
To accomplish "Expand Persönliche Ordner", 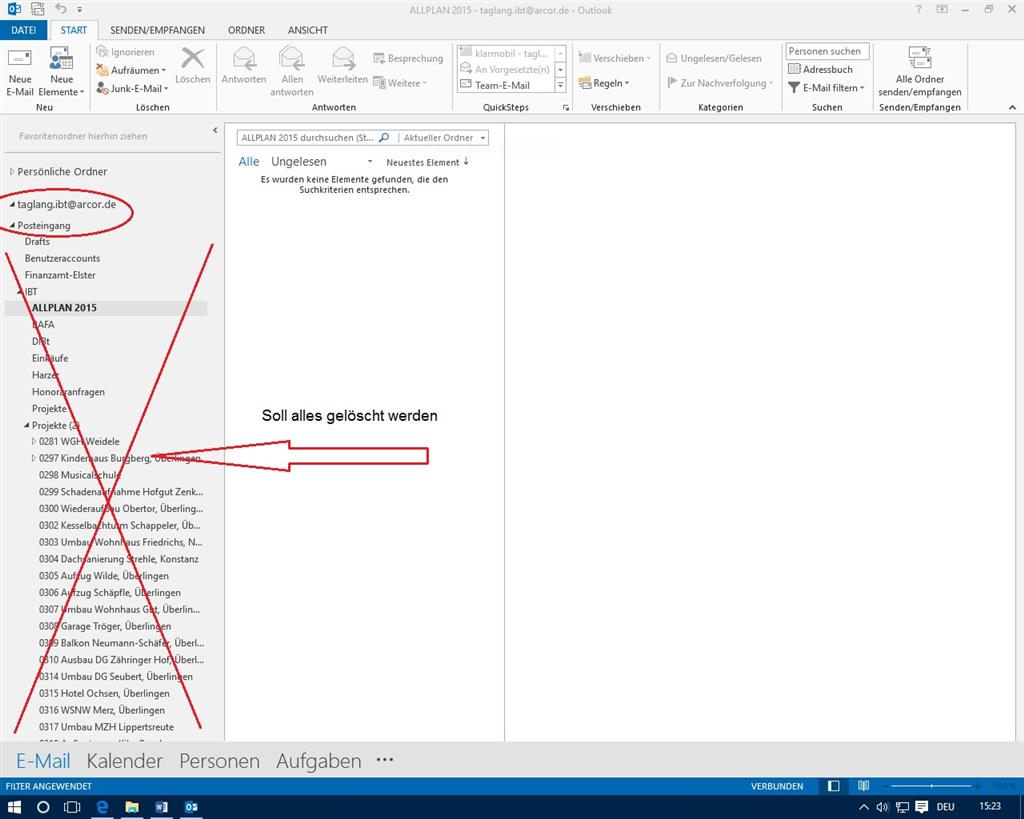I will pyautogui.click(x=12, y=172).
